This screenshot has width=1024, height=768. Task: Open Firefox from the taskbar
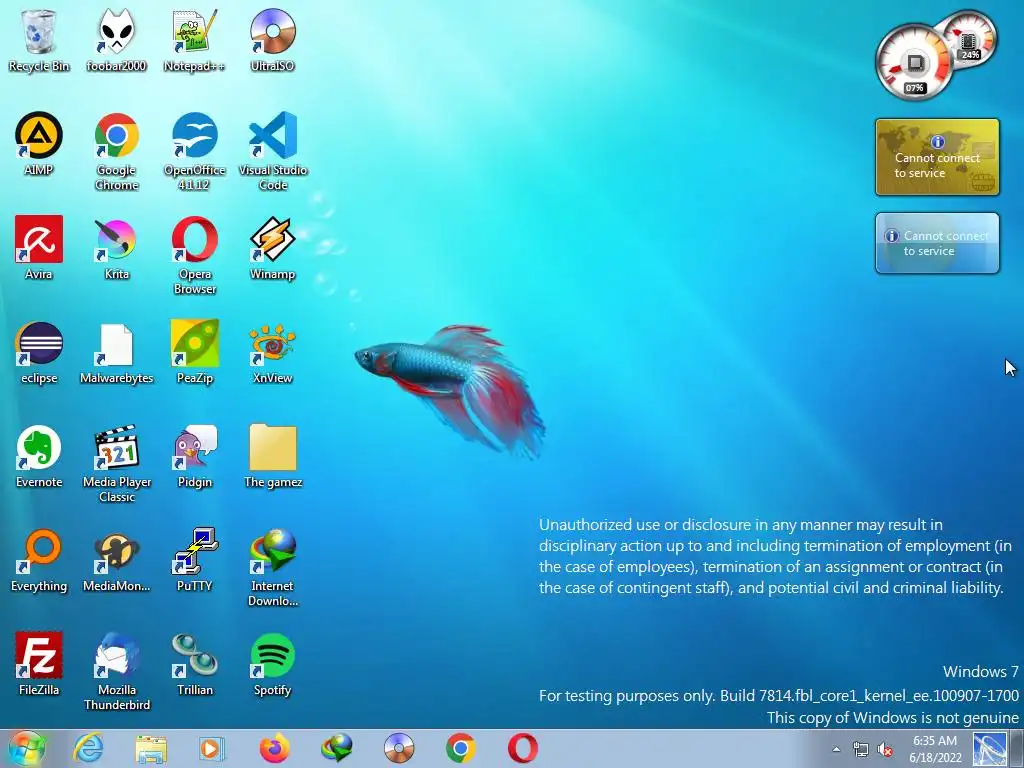tap(274, 748)
